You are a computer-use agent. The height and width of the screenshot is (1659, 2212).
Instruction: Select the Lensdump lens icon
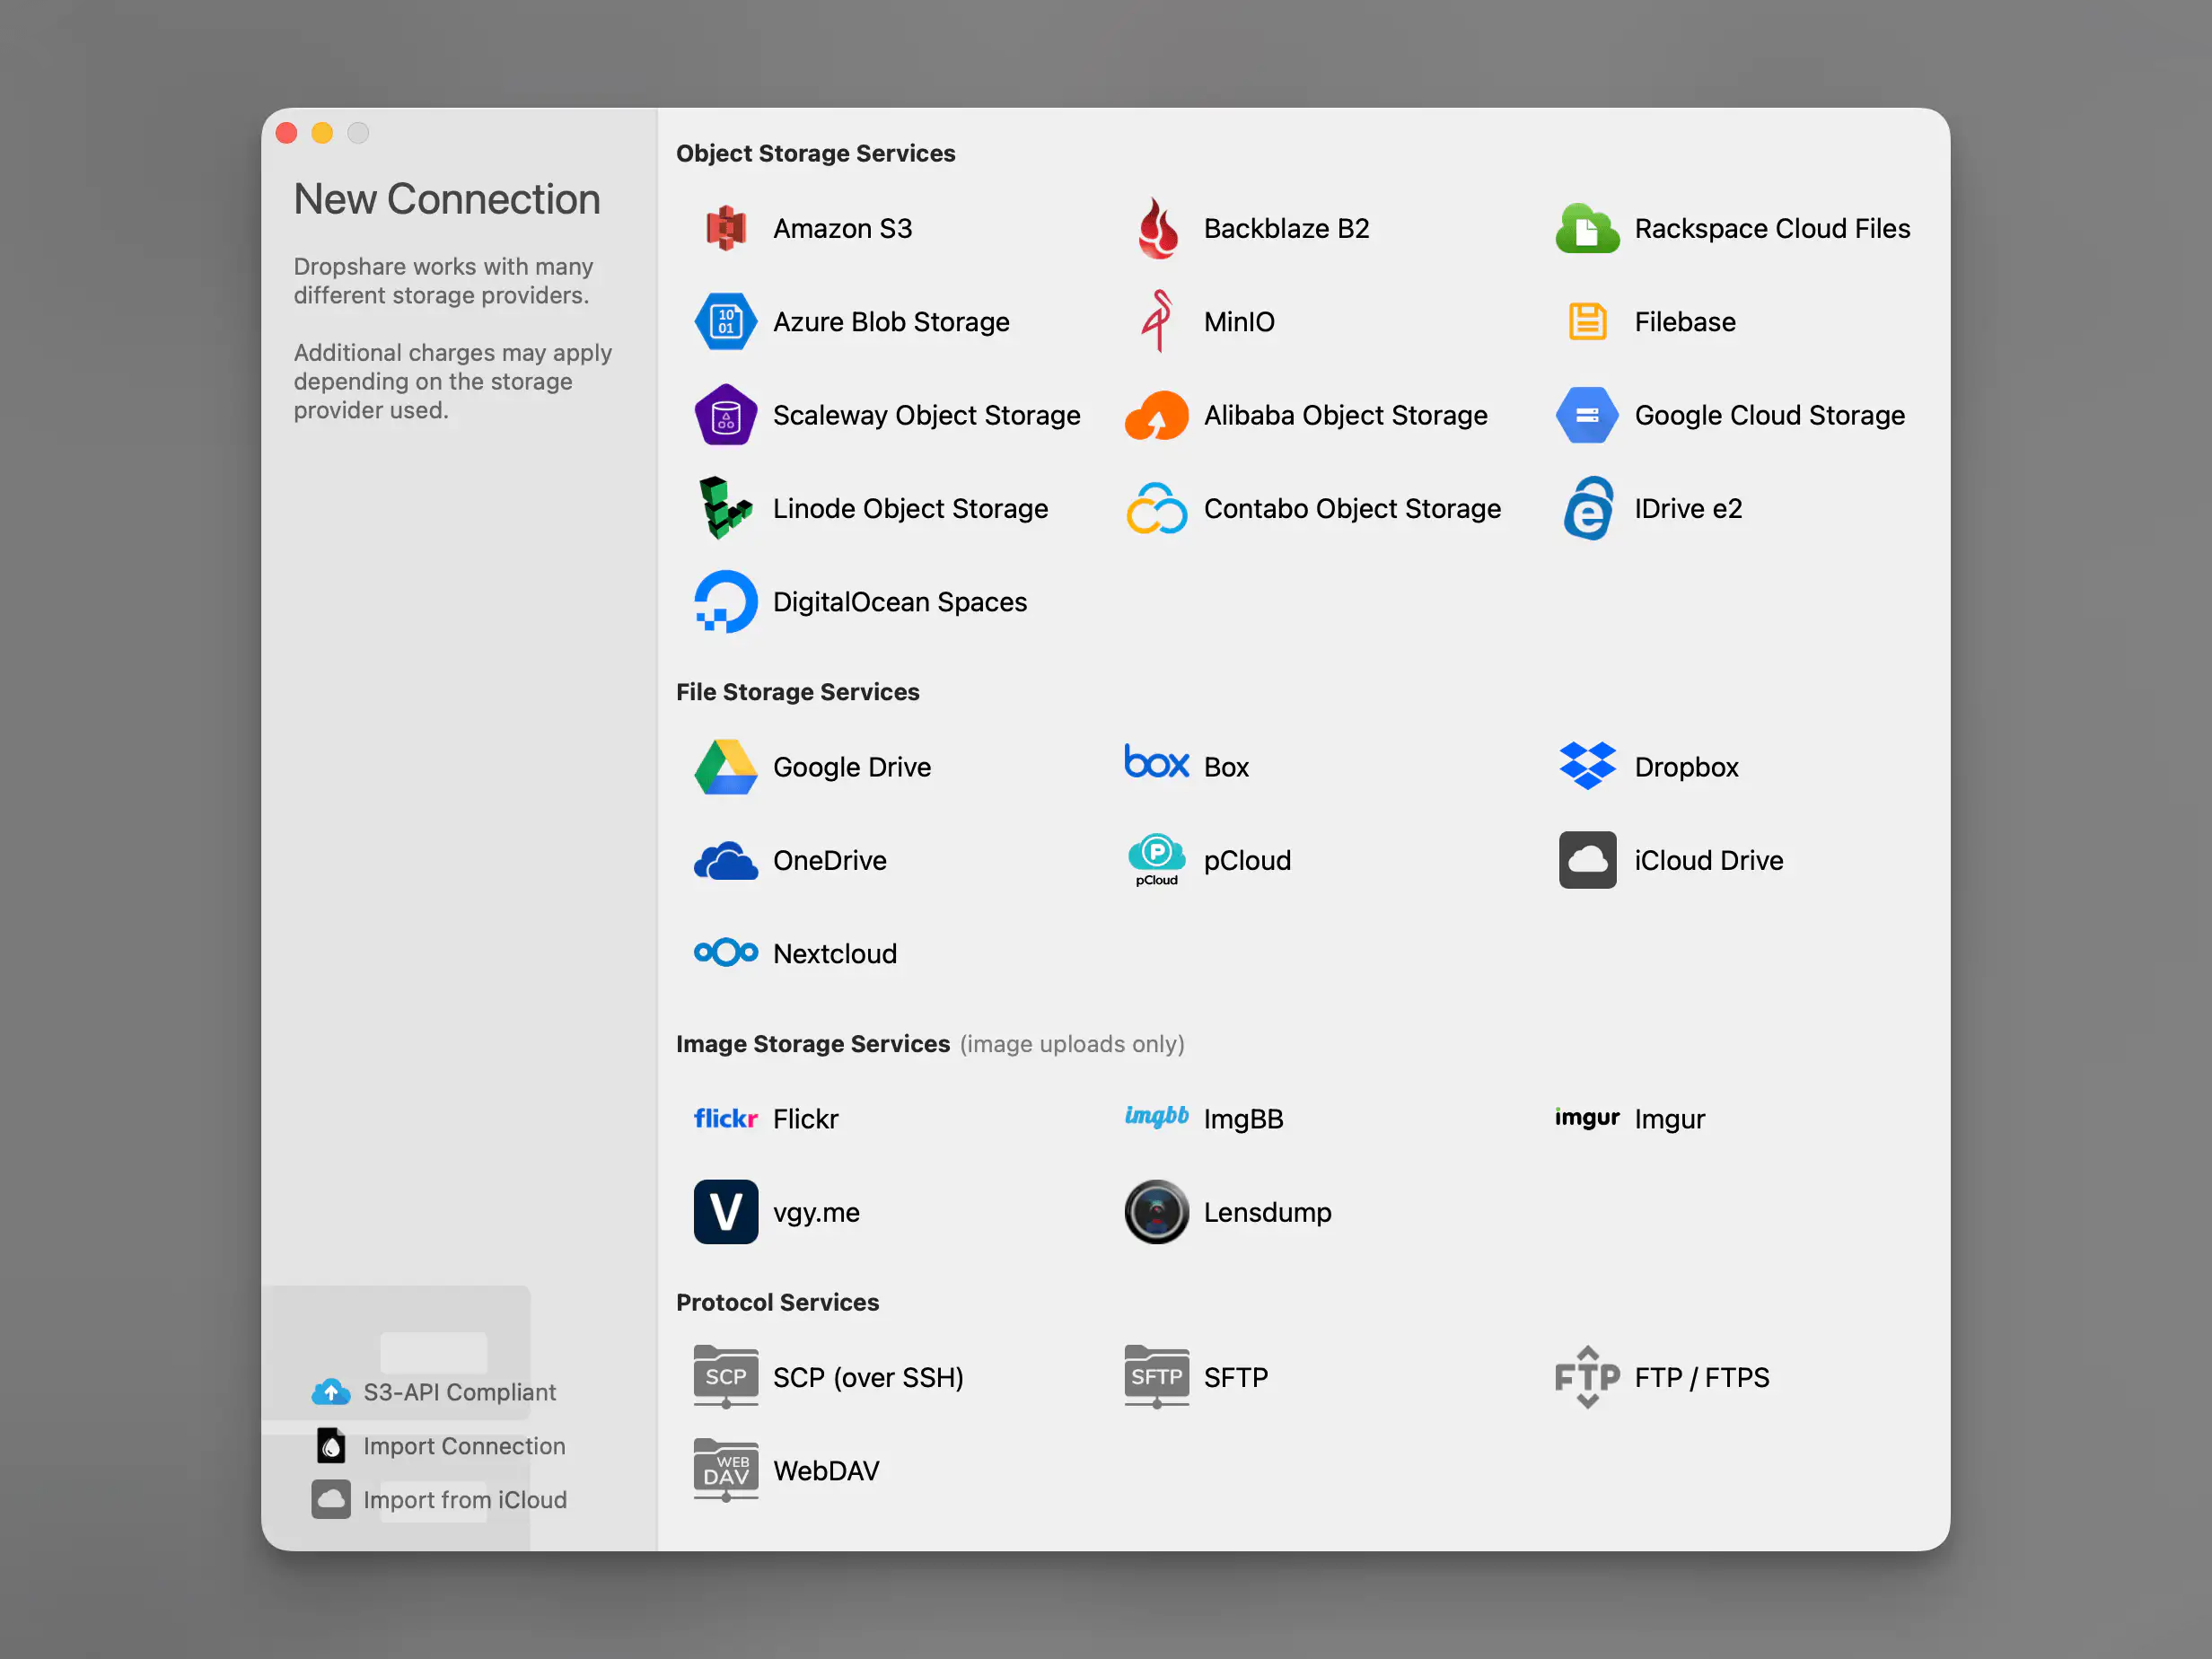[1157, 1212]
